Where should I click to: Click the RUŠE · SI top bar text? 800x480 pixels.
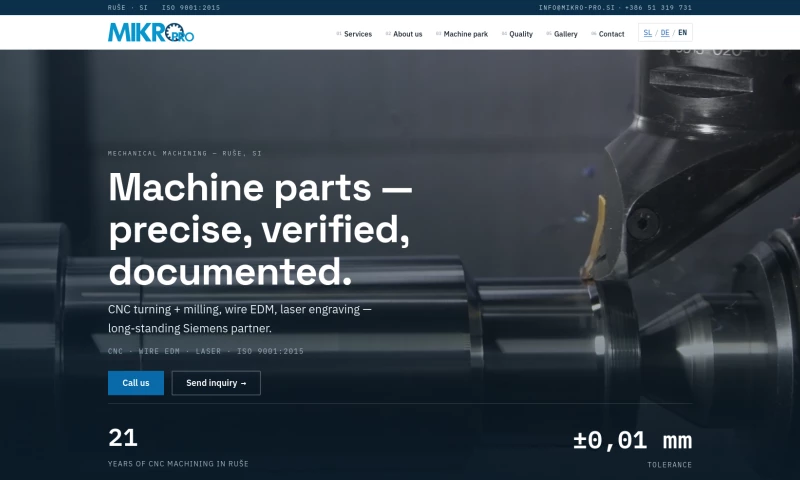coord(128,8)
